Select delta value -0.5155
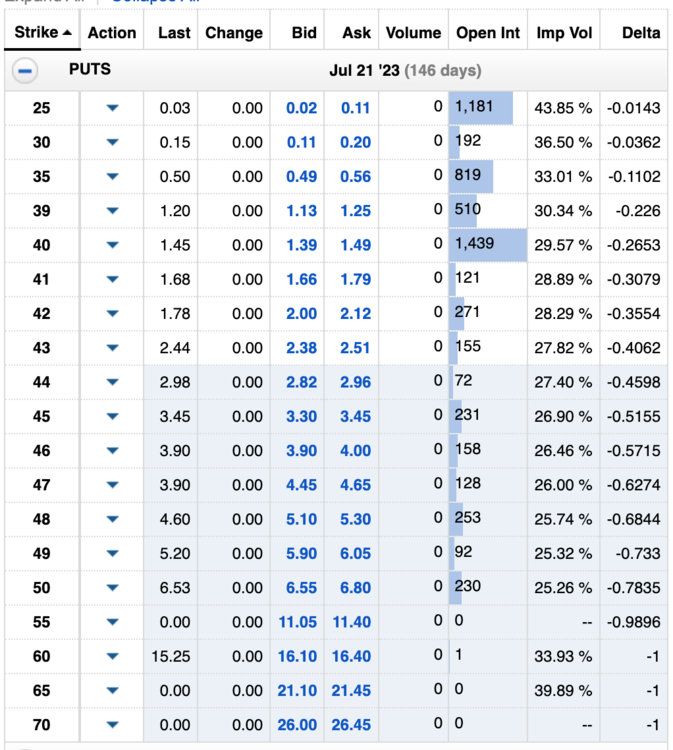The width and height of the screenshot is (673, 750). pyautogui.click(x=634, y=417)
